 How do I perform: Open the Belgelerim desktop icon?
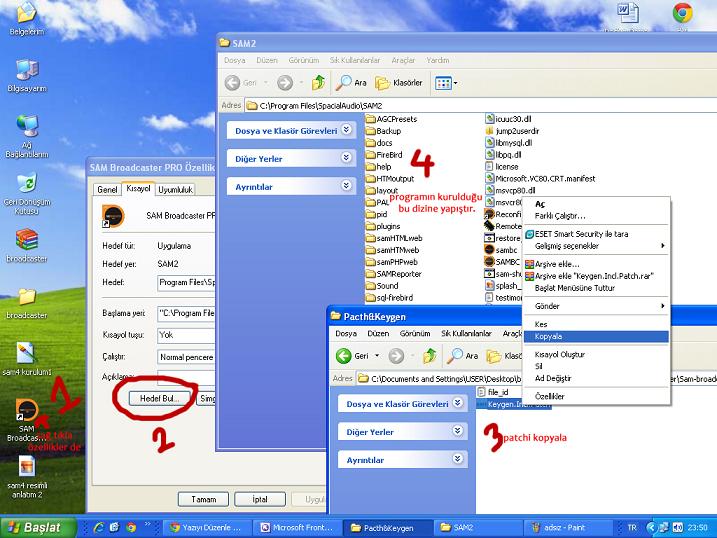(x=27, y=18)
